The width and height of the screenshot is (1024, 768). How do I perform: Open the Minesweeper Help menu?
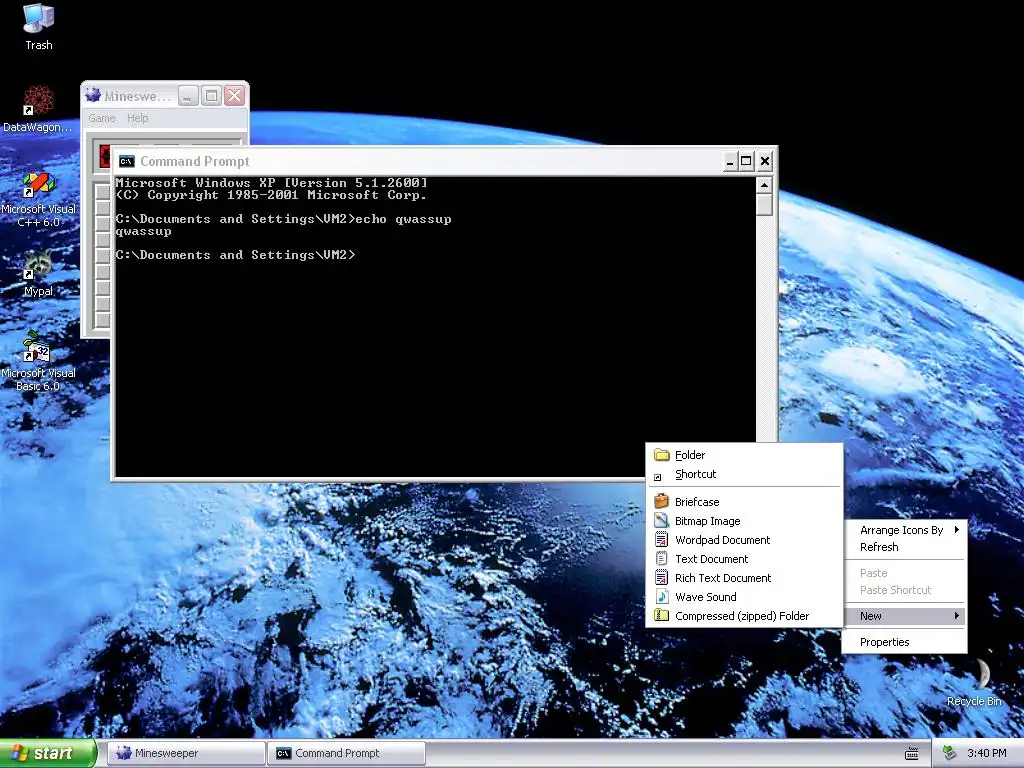click(137, 118)
